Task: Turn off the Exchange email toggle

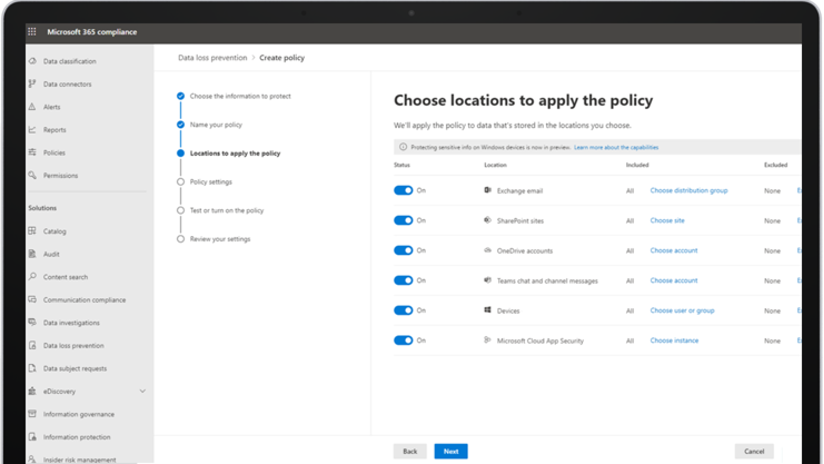Action: [404, 190]
